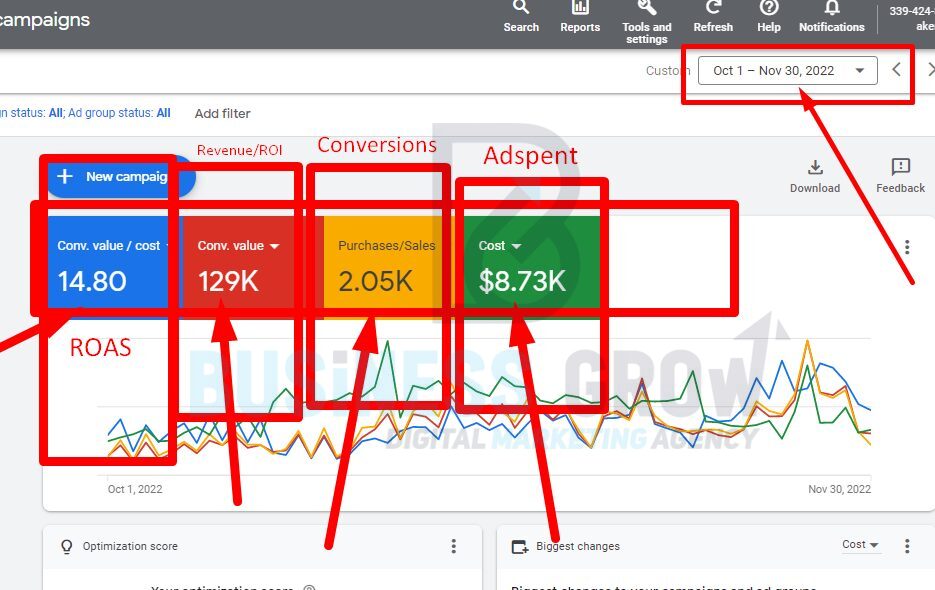Click the New campaign button
Viewport: 935px width, 590px height.
120,177
